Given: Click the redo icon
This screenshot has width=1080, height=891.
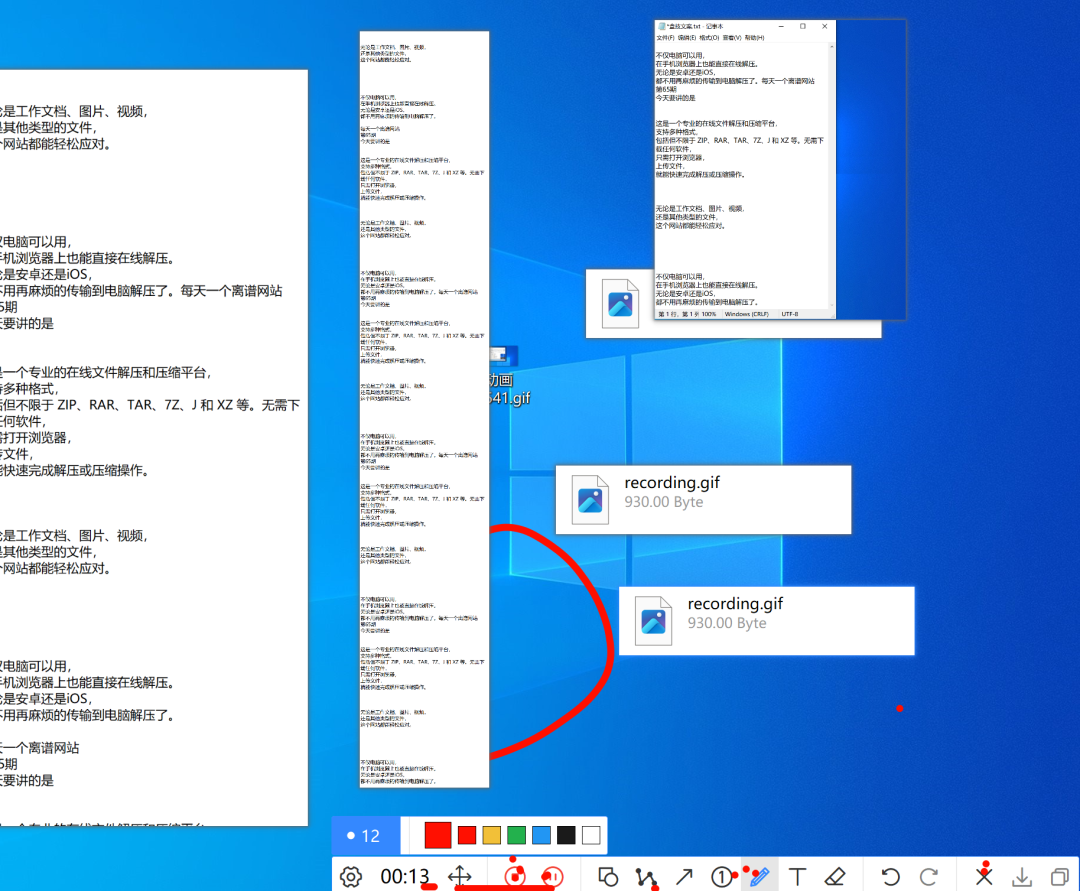Looking at the screenshot, I should tap(928, 876).
